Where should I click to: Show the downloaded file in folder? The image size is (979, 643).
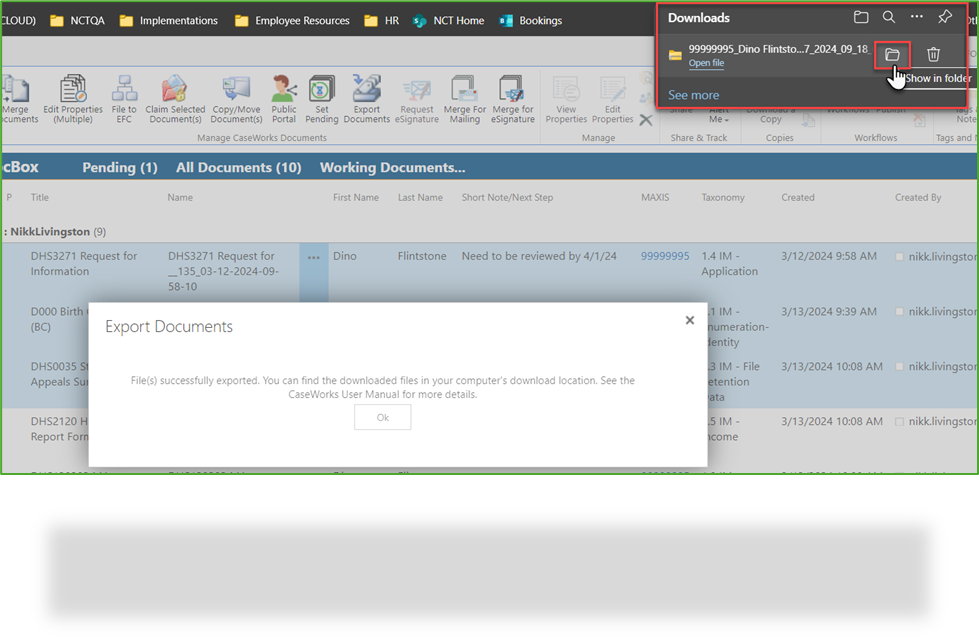pyautogui.click(x=893, y=55)
